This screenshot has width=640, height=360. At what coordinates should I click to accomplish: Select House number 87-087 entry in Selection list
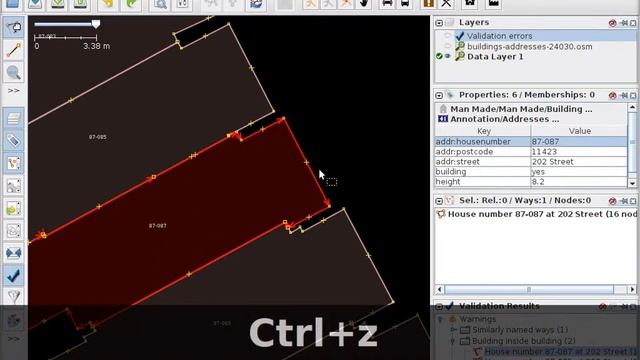tap(536, 214)
